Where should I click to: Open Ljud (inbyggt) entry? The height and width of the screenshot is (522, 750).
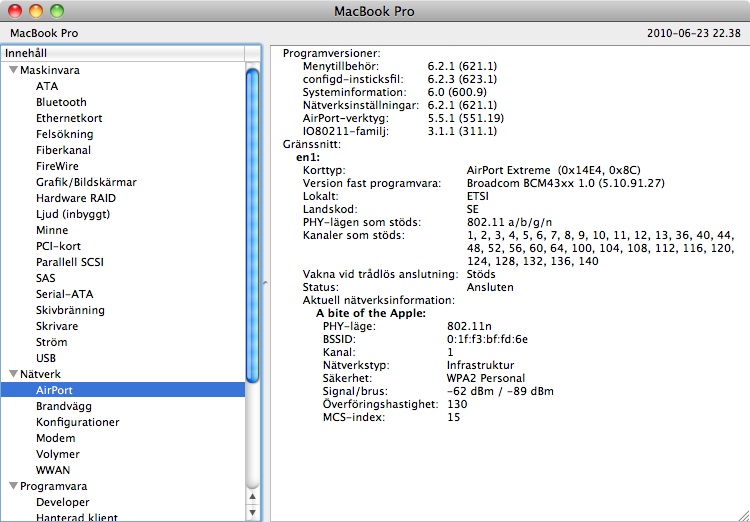pyautogui.click(x=73, y=214)
